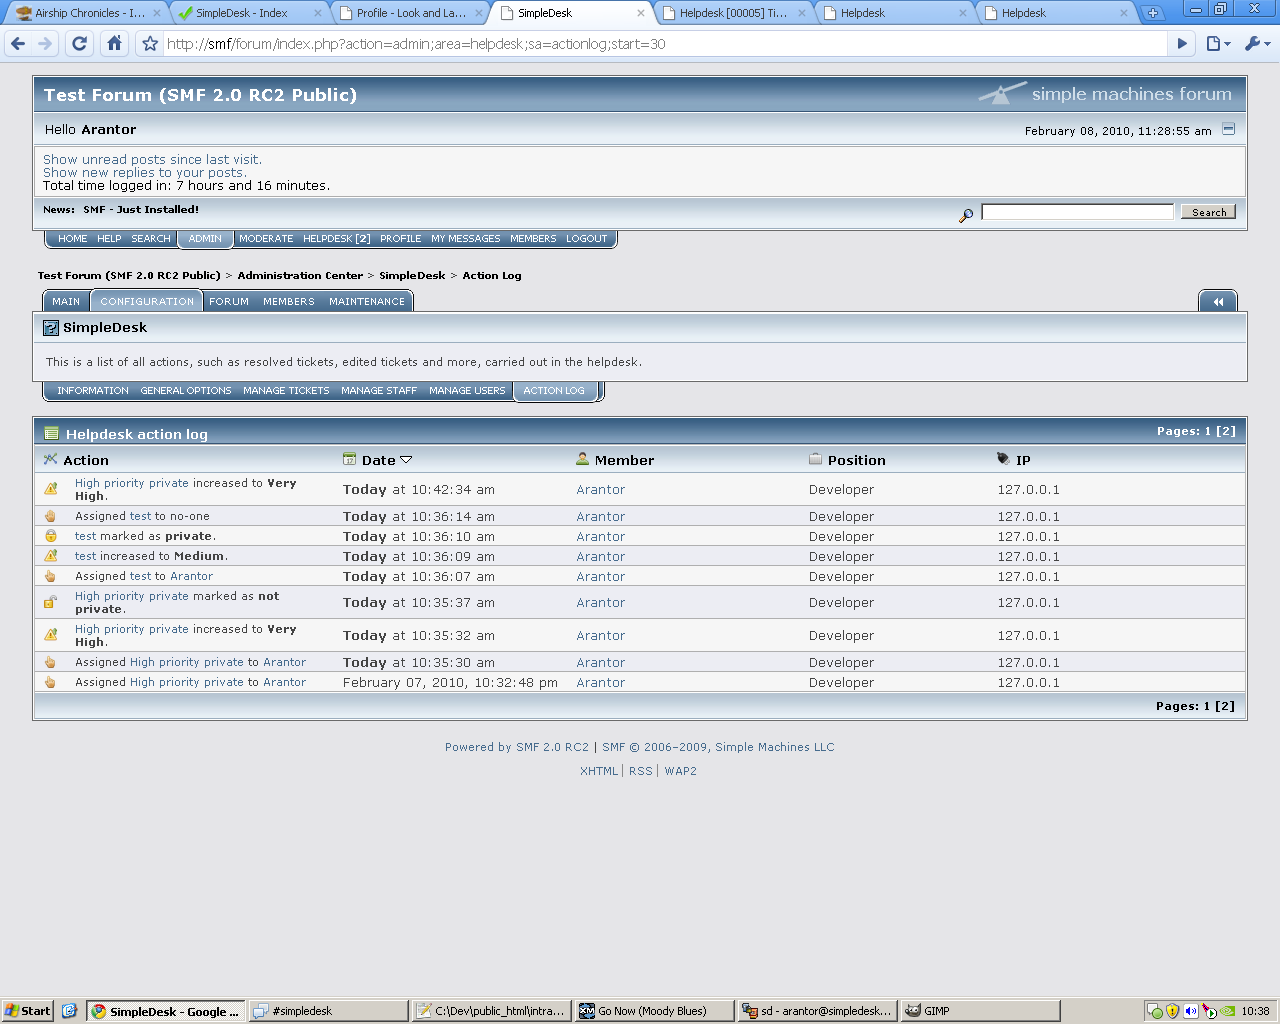Switch to Go Now (Moody Blues) taskbar item

654,1011
